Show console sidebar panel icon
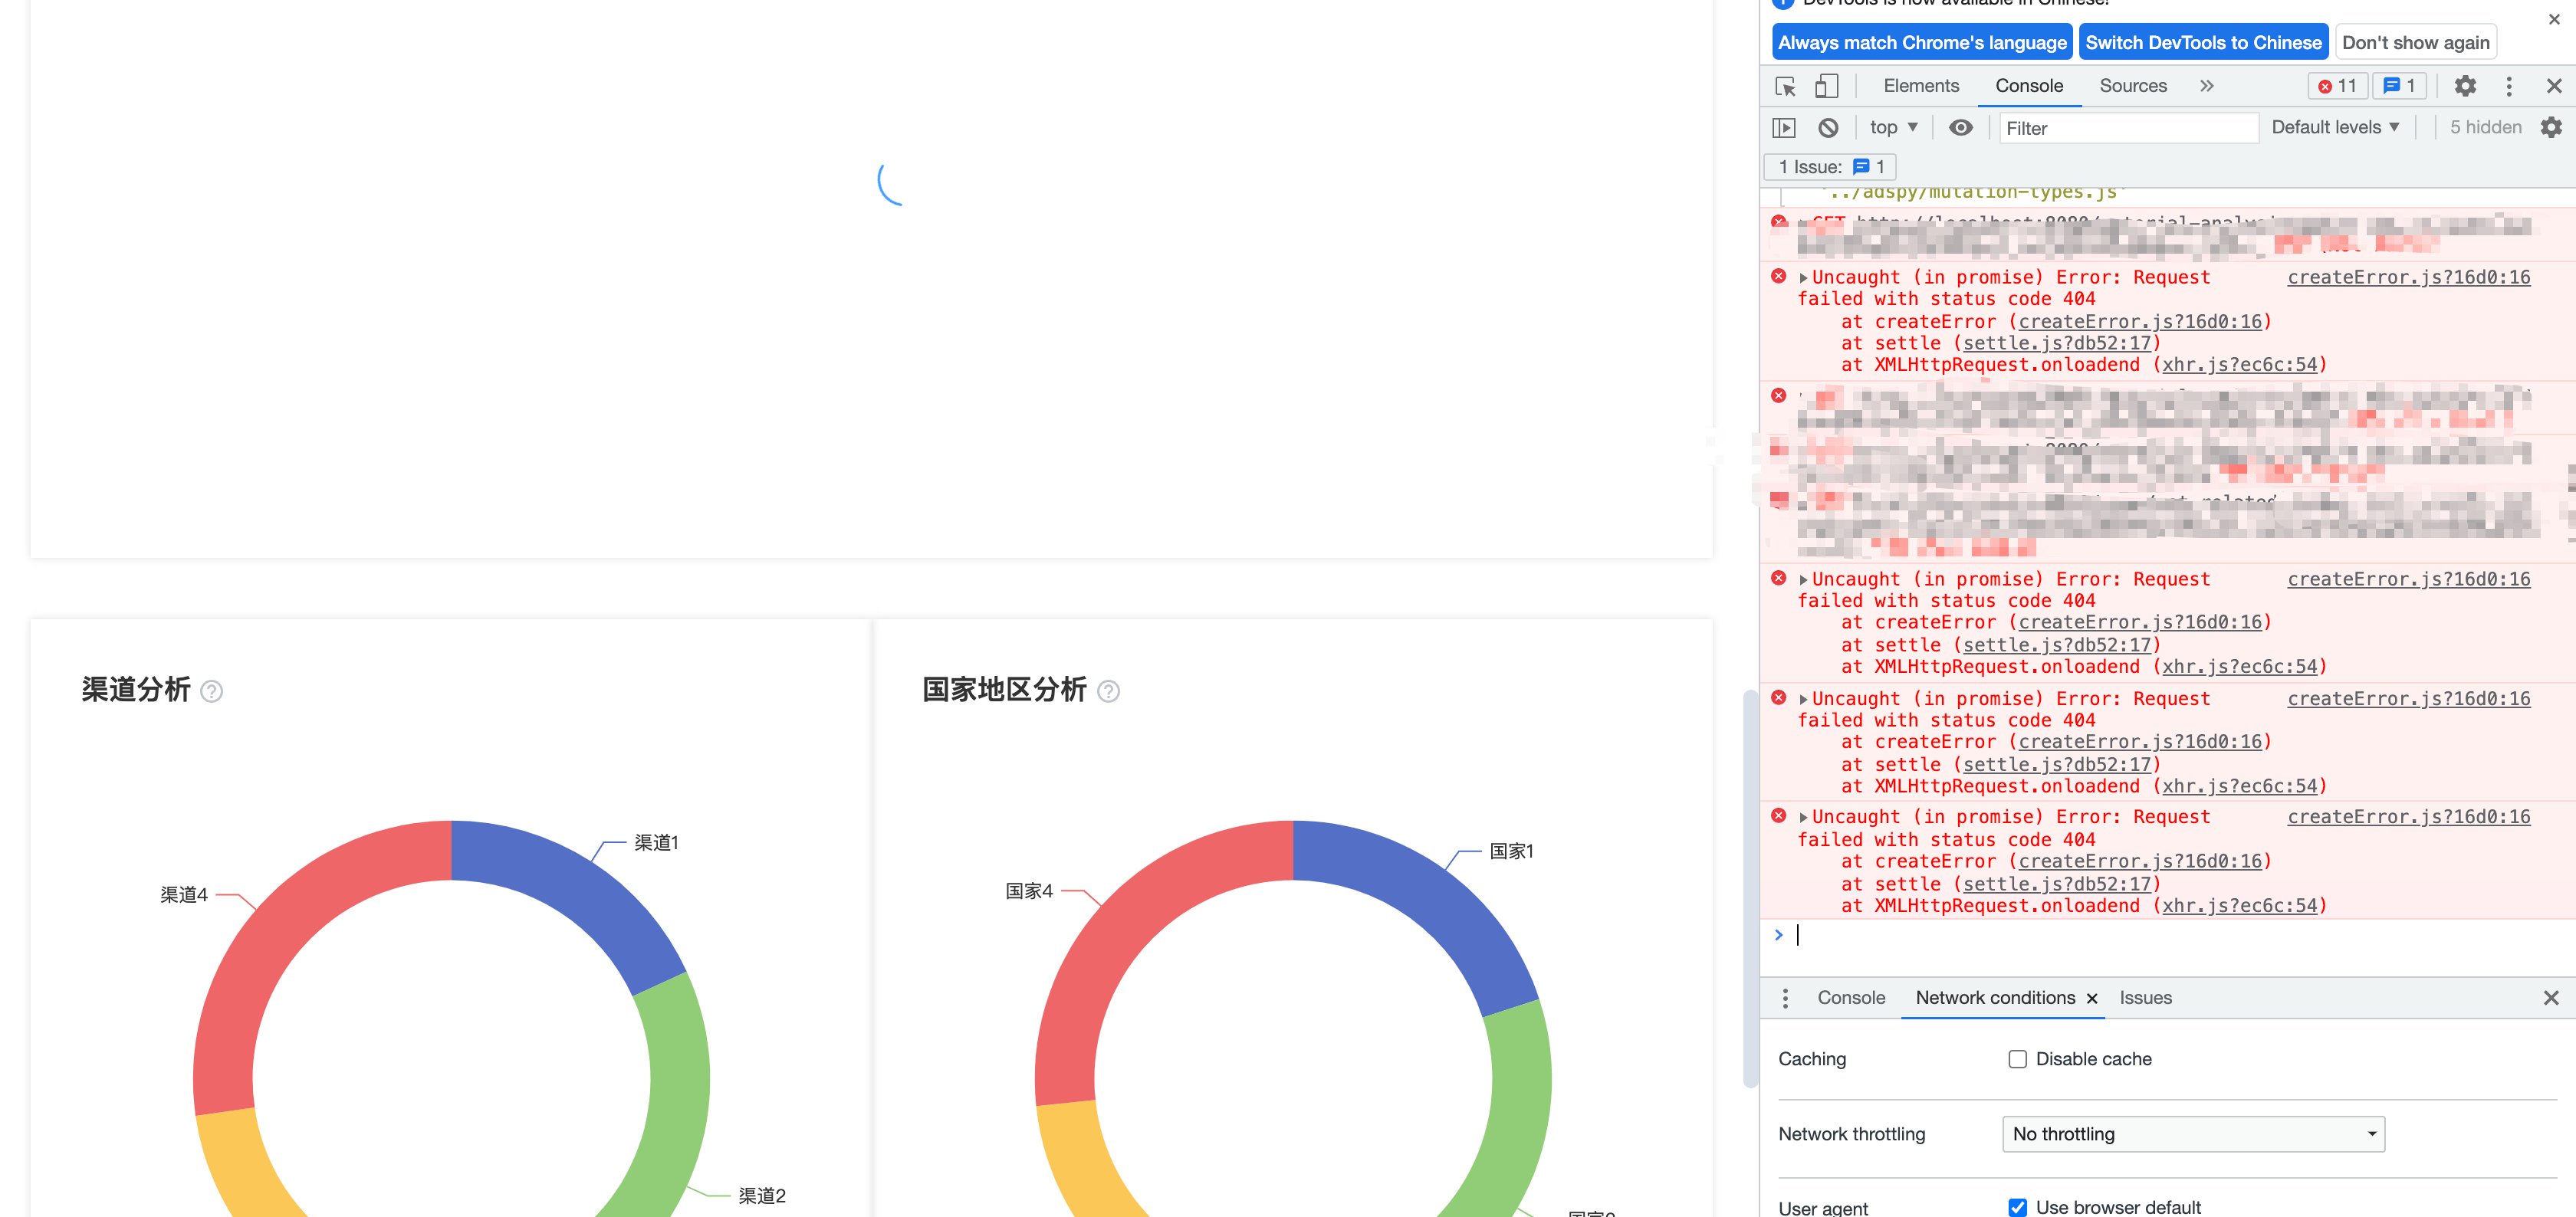 click(x=1784, y=128)
